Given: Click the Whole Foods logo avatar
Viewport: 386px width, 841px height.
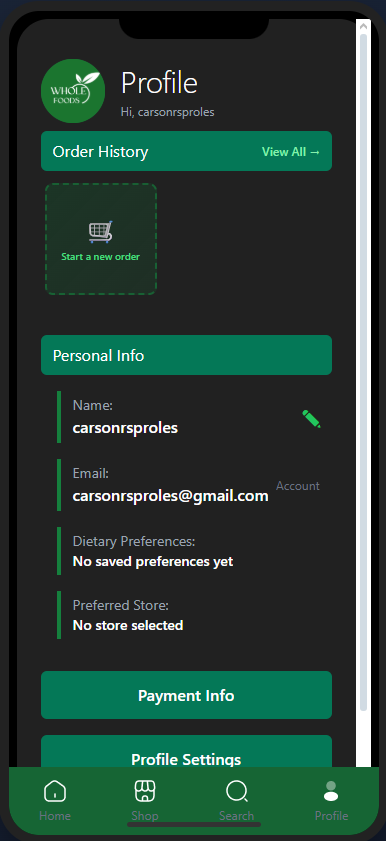Looking at the screenshot, I should pos(73,91).
